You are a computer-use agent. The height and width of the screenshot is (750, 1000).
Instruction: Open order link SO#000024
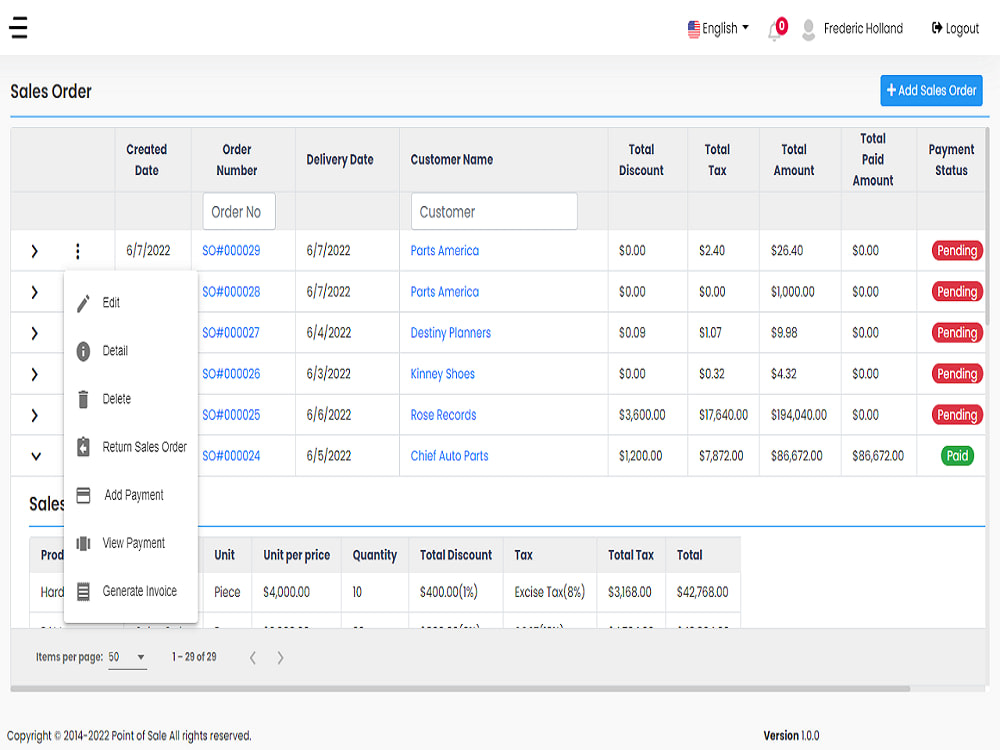click(x=231, y=456)
